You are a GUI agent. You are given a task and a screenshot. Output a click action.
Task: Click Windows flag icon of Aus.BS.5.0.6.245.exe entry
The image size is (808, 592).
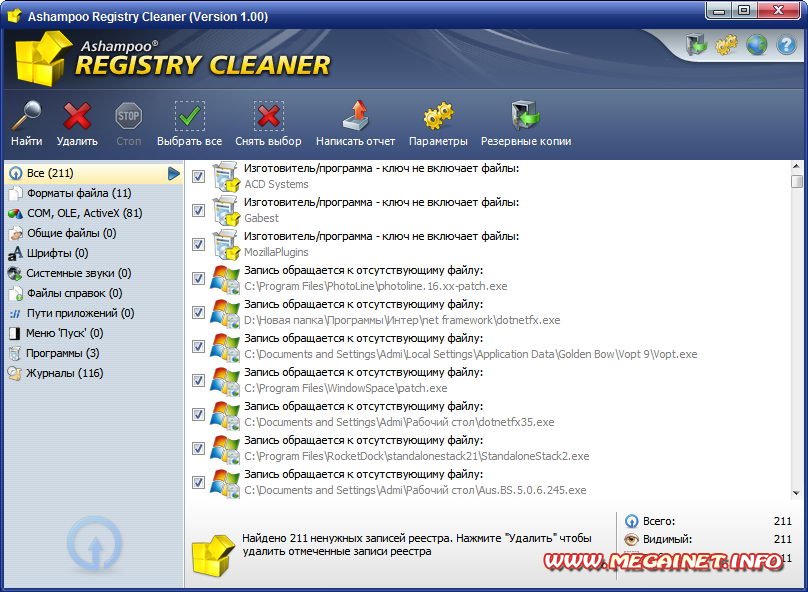tap(225, 483)
